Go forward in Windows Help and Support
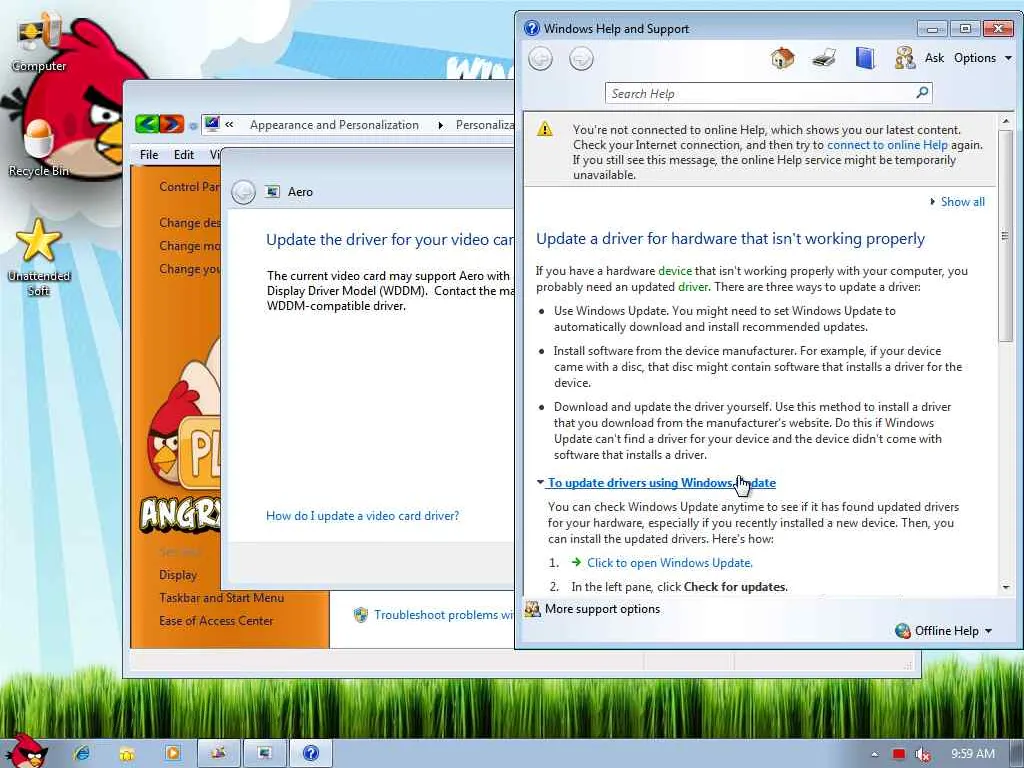 (581, 59)
